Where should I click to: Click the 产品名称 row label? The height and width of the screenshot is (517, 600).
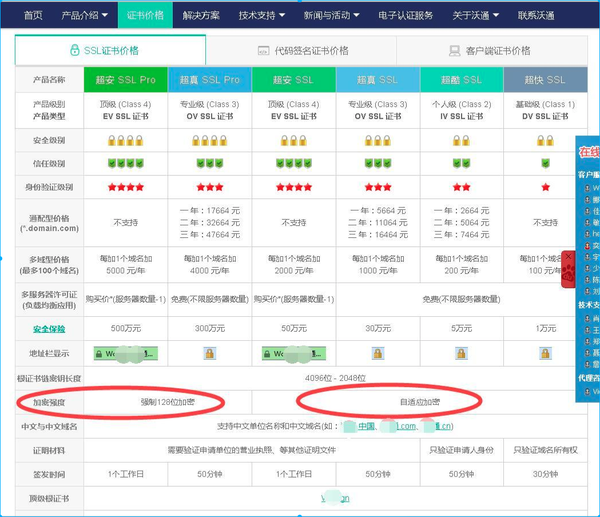[49, 80]
